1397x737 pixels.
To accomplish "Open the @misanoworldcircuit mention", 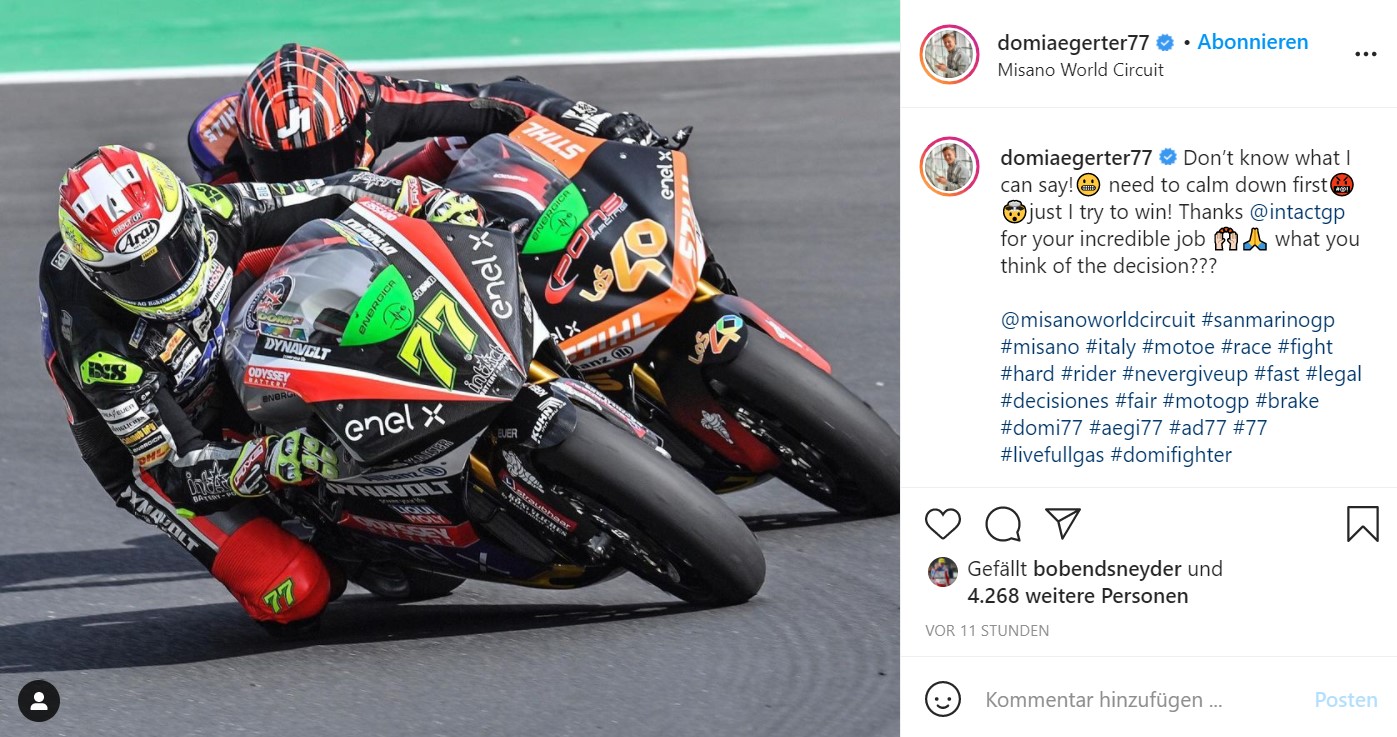I will (1098, 320).
